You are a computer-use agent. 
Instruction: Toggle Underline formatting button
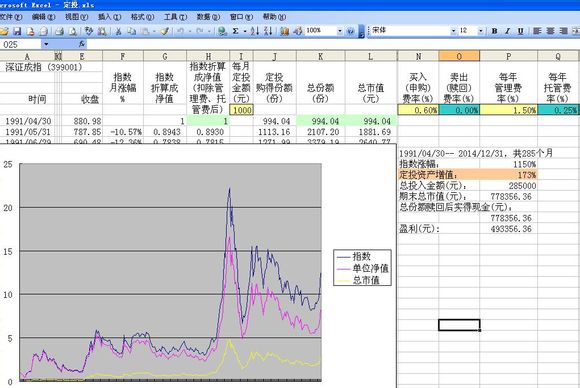pos(520,31)
